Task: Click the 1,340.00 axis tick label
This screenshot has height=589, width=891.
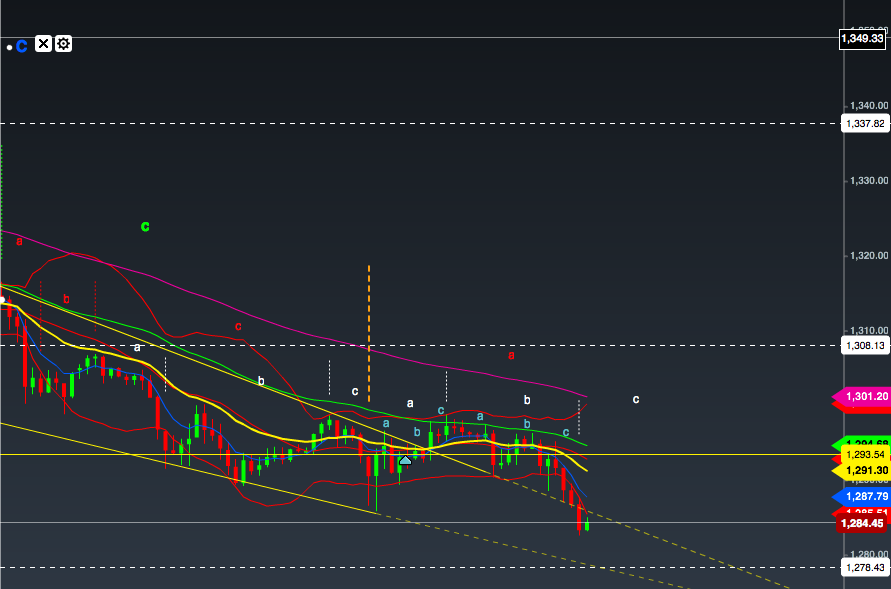Action: (x=869, y=106)
